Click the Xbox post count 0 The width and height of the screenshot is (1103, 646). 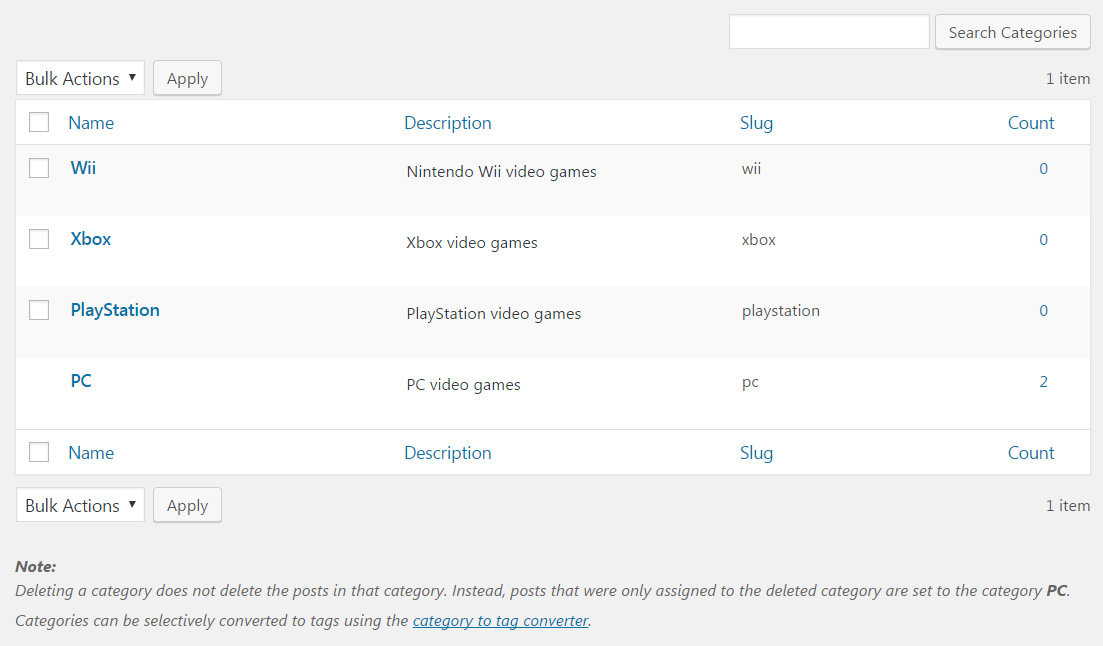(x=1043, y=240)
